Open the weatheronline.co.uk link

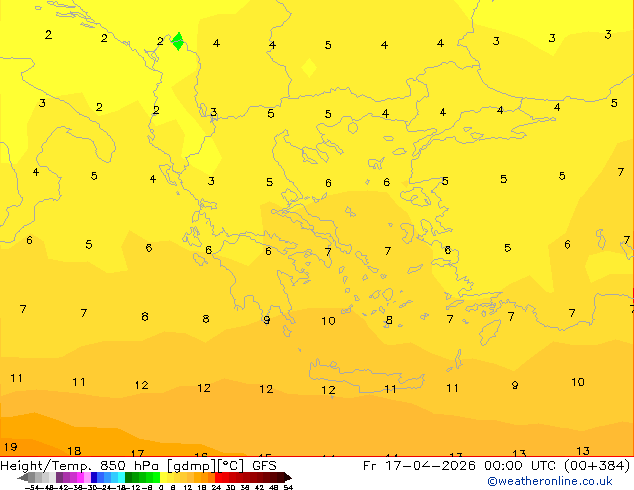pos(550,481)
